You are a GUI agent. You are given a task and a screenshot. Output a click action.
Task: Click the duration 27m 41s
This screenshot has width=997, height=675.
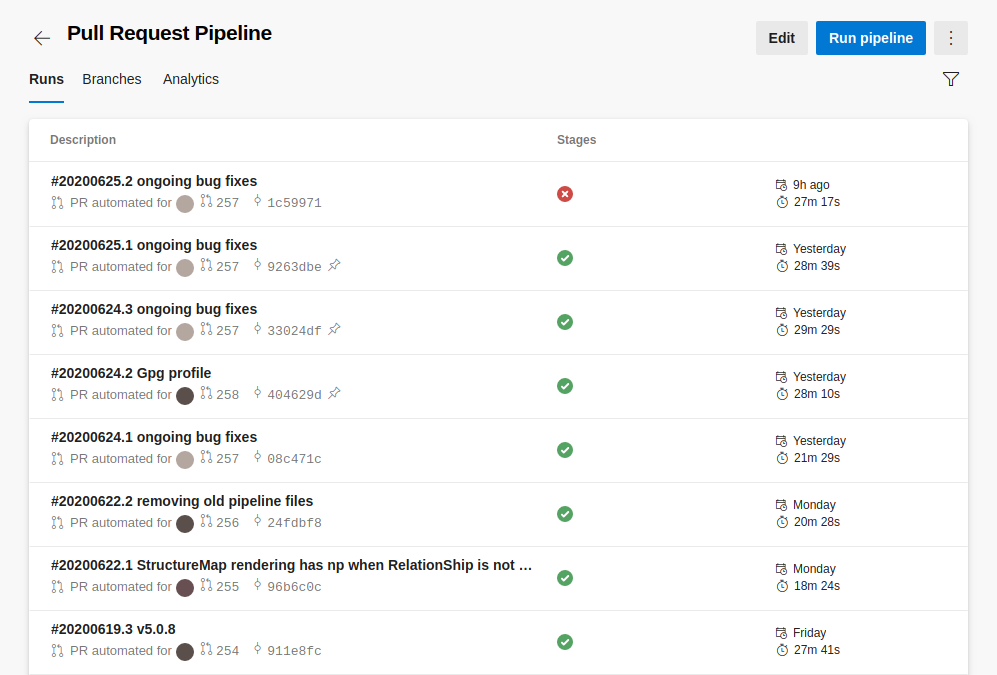pyautogui.click(x=817, y=650)
